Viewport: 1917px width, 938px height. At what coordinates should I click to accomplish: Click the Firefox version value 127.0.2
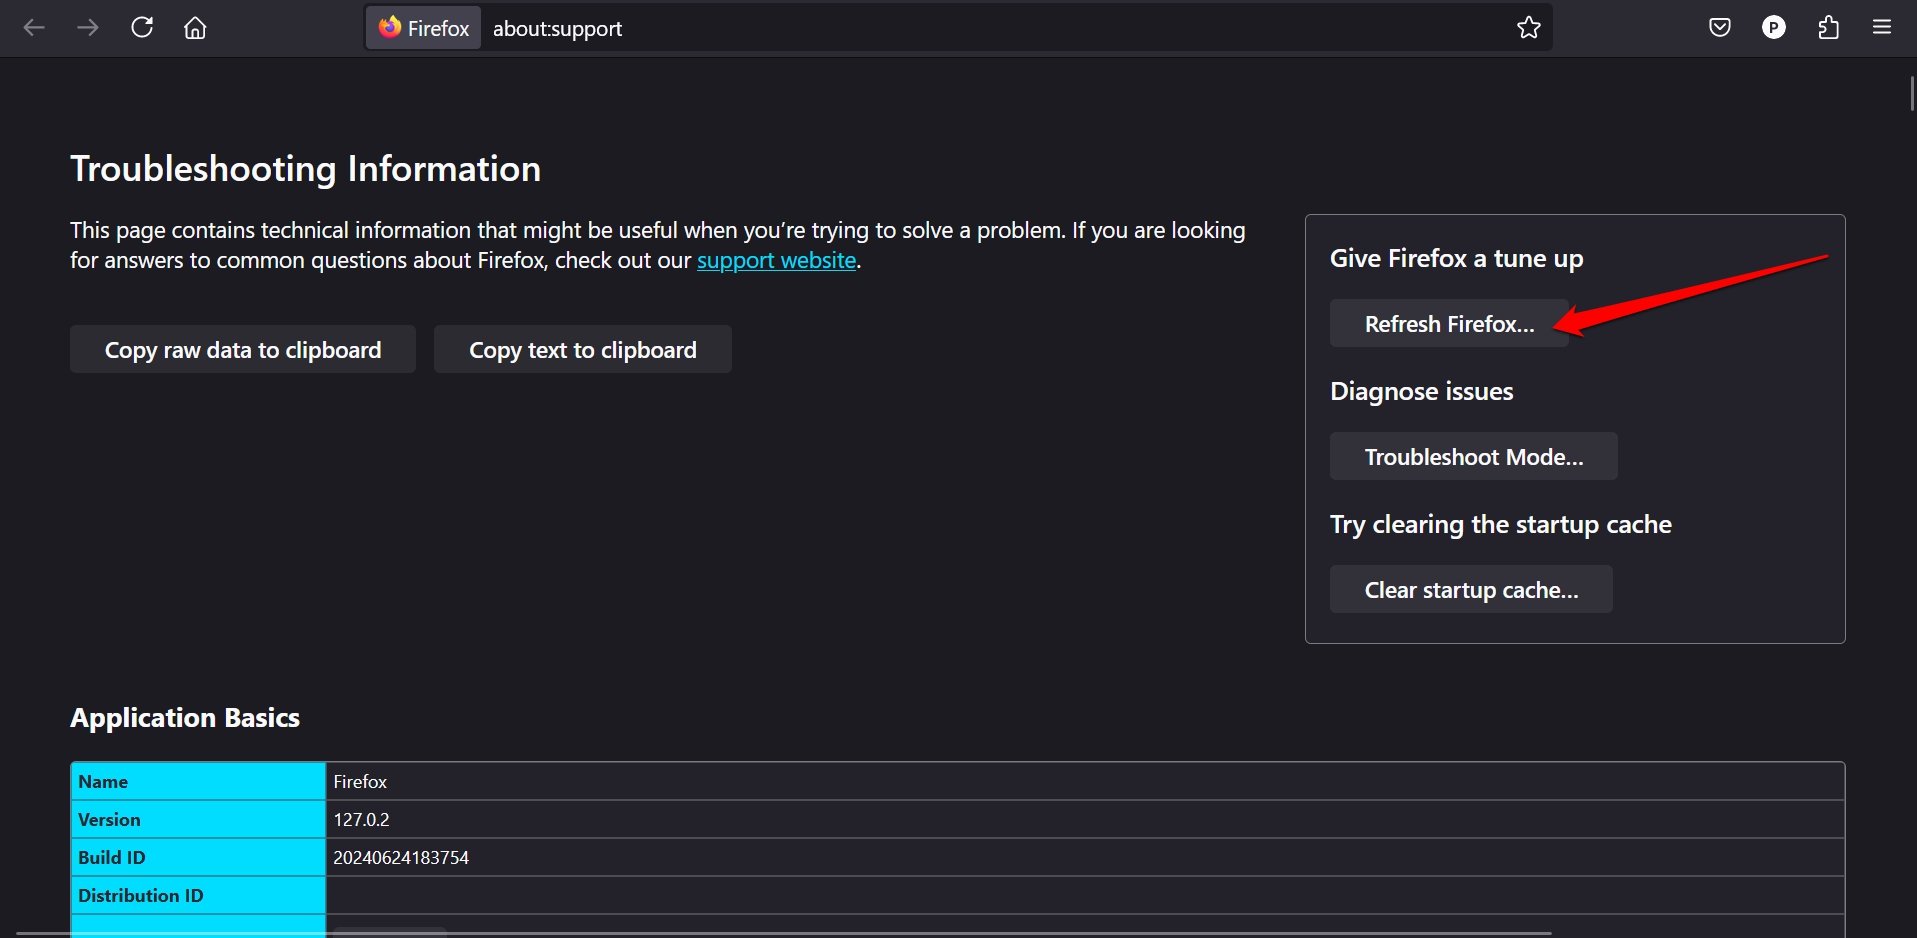(362, 820)
